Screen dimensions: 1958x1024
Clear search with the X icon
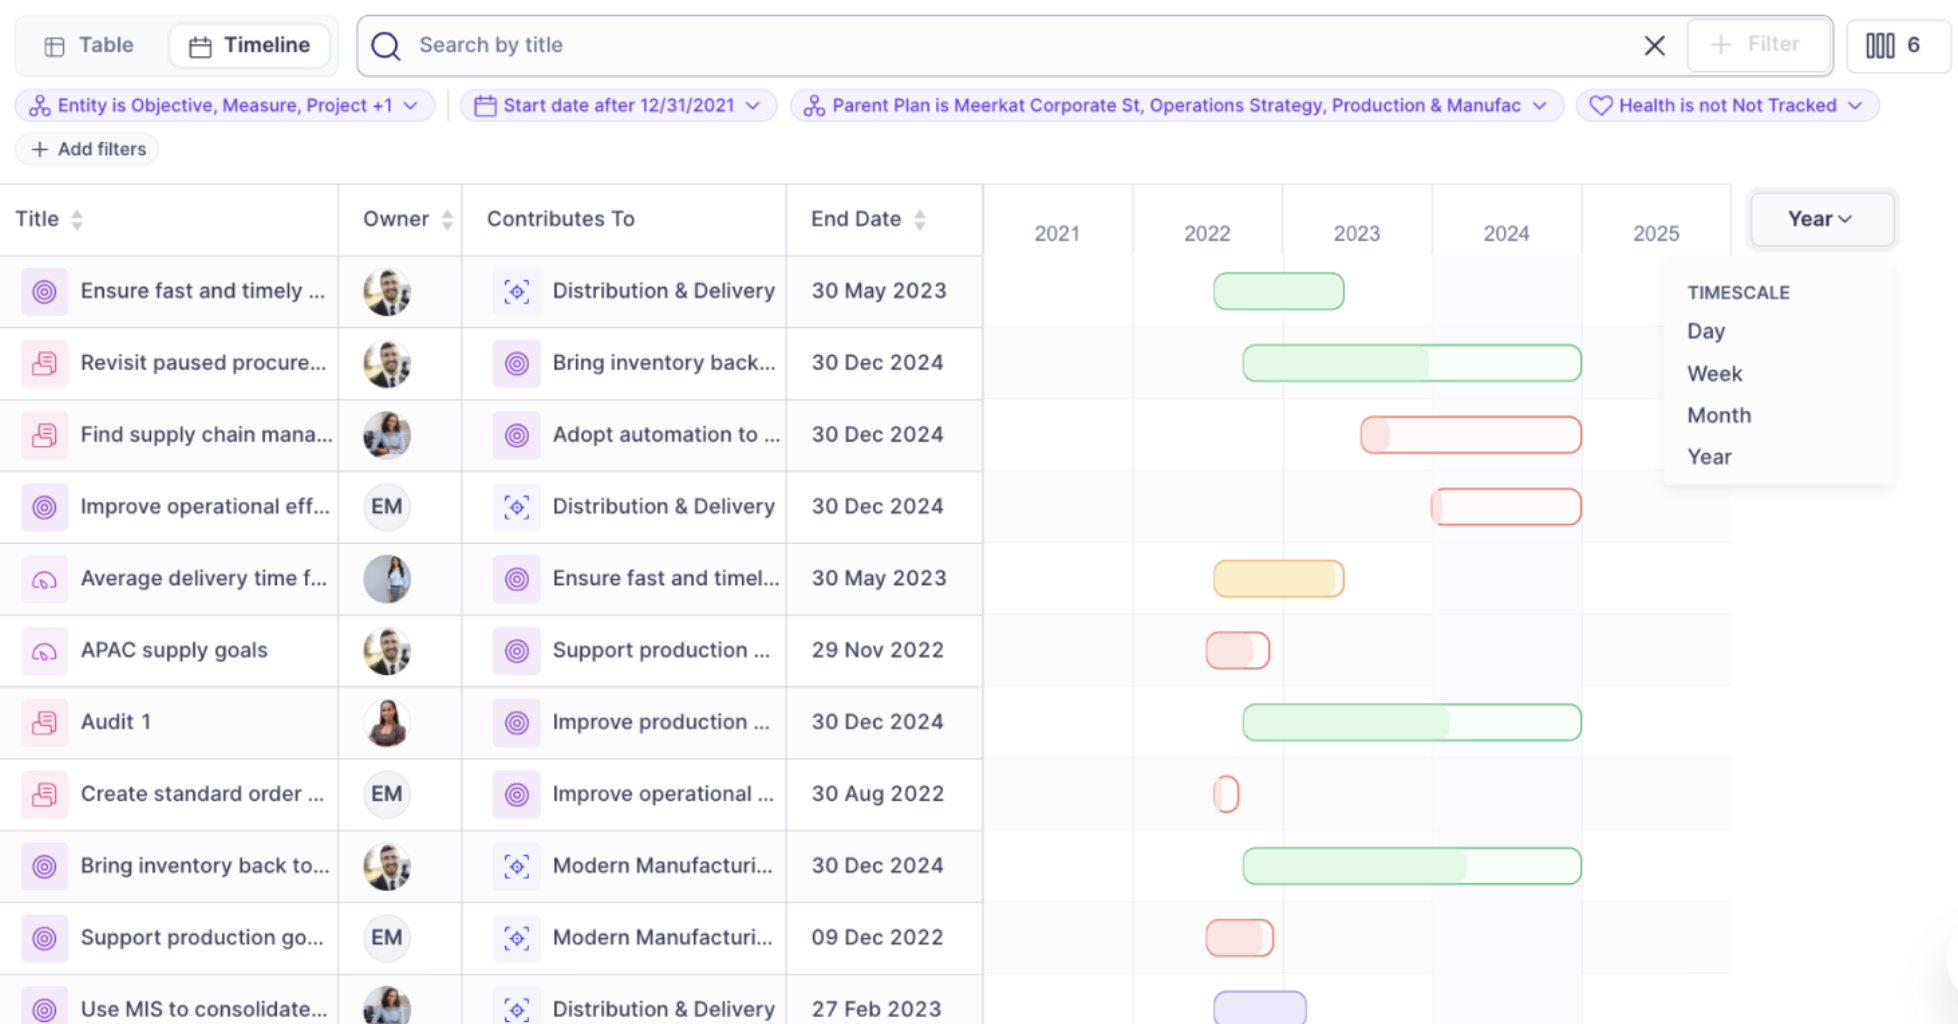click(1654, 45)
